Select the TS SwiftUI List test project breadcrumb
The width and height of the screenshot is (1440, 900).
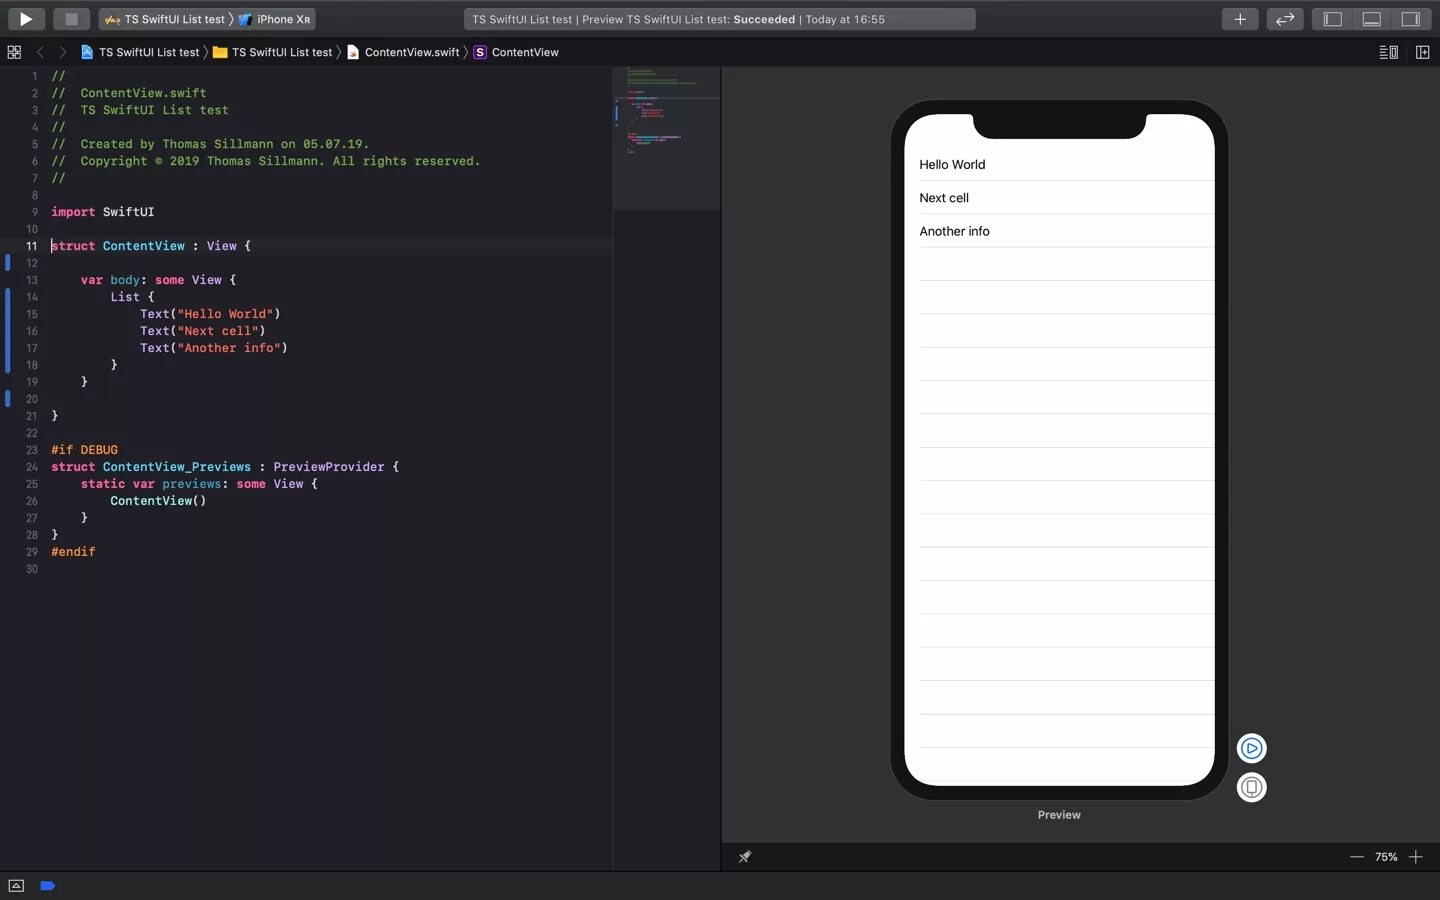pyautogui.click(x=140, y=52)
